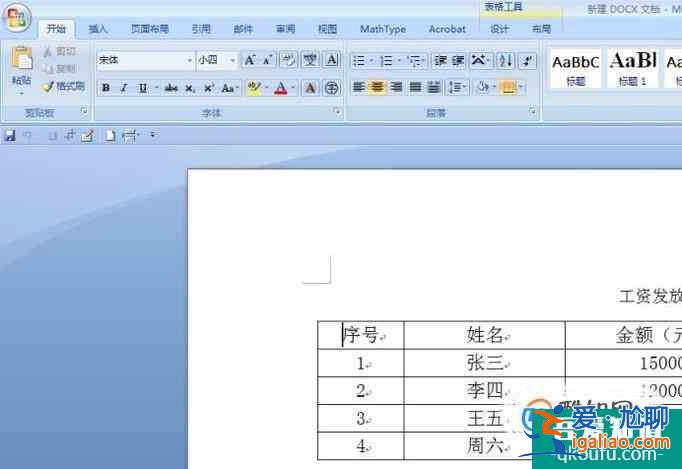Click Save in Quick Access Toolbar
The height and width of the screenshot is (469, 682).
click(10, 136)
